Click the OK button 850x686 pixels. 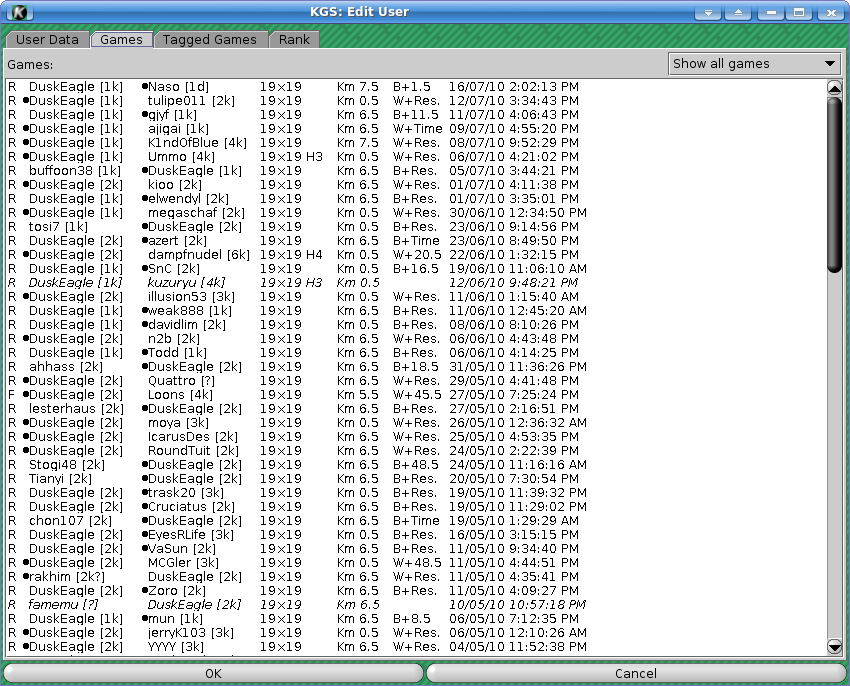213,674
